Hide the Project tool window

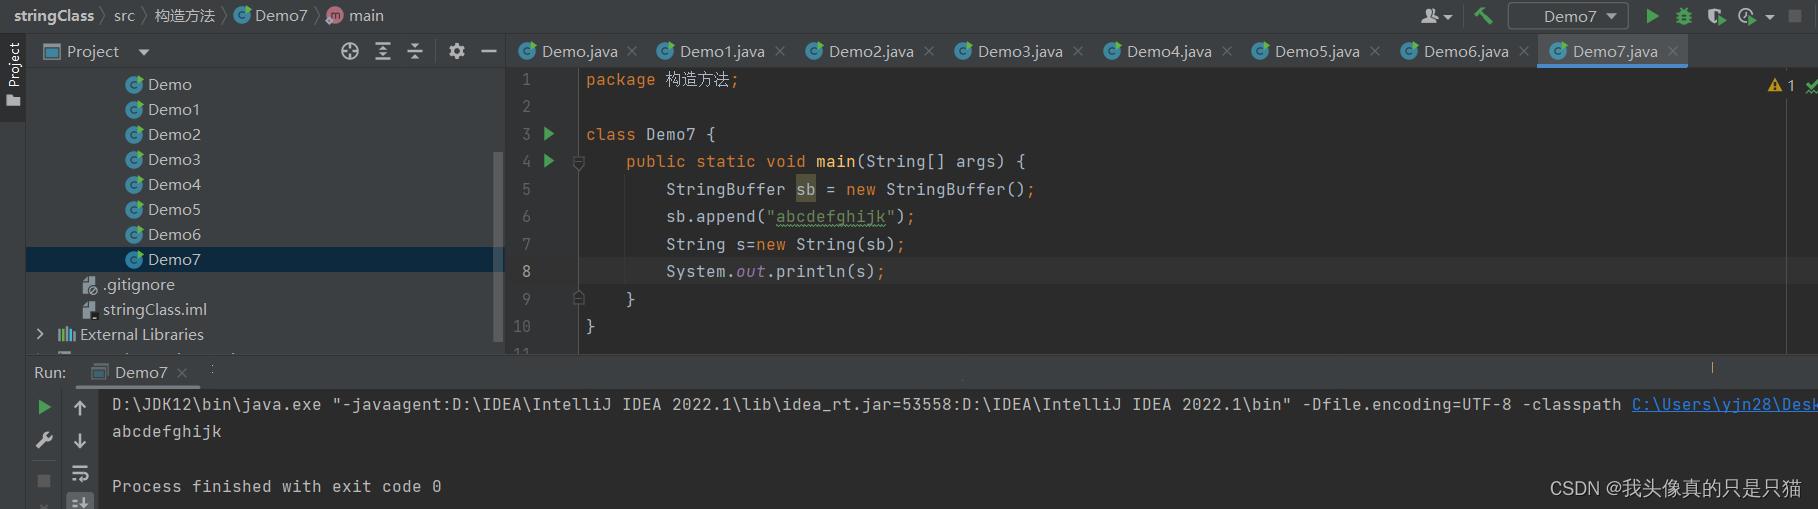489,51
